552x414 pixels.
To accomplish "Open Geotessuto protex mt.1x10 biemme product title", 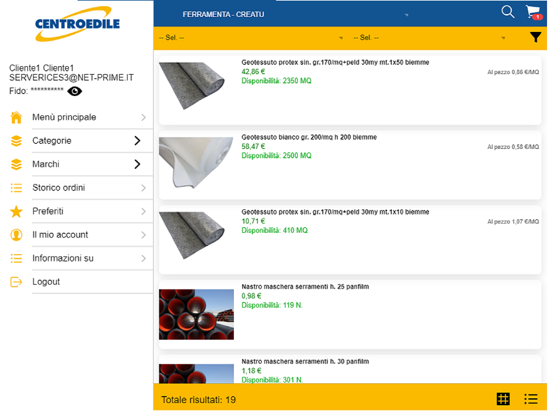I will 335,212.
